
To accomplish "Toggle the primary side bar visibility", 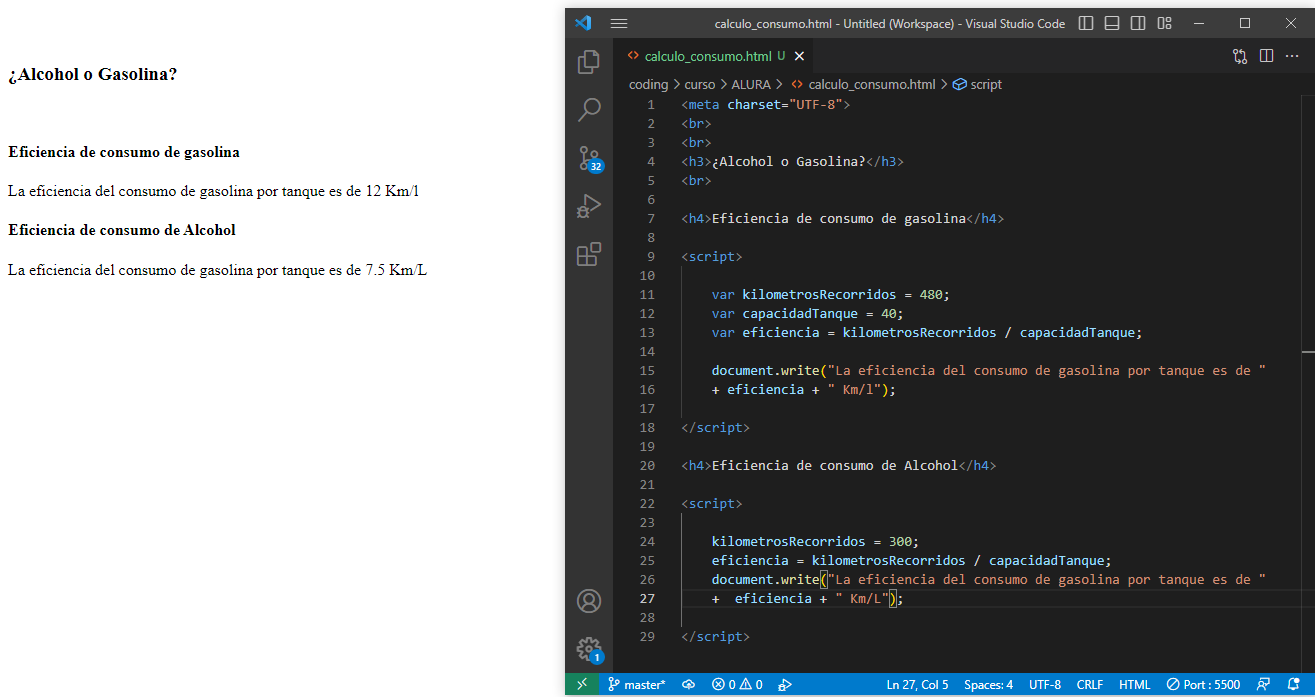I will coord(1086,23).
